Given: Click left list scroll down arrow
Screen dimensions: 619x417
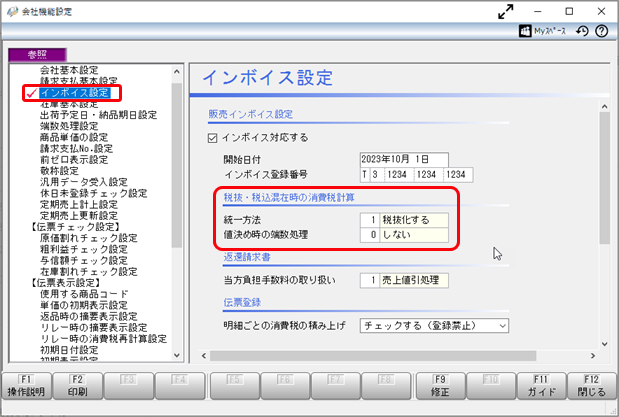Looking at the screenshot, I should (176, 355).
